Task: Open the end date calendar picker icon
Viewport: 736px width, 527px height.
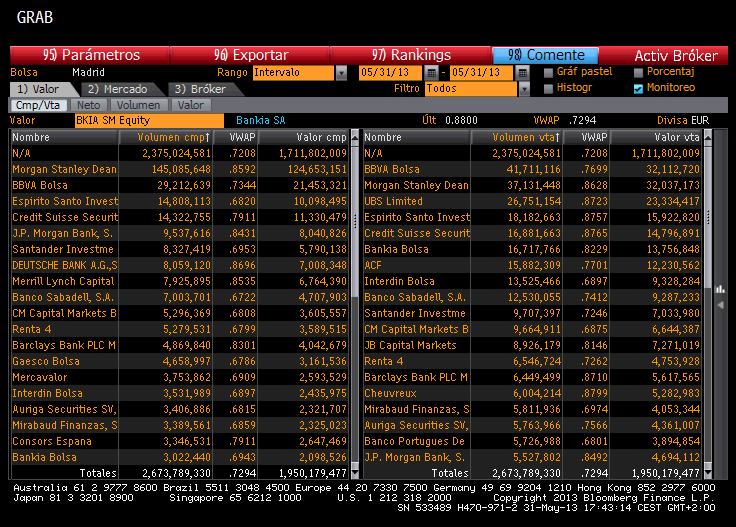Action: (x=522, y=73)
